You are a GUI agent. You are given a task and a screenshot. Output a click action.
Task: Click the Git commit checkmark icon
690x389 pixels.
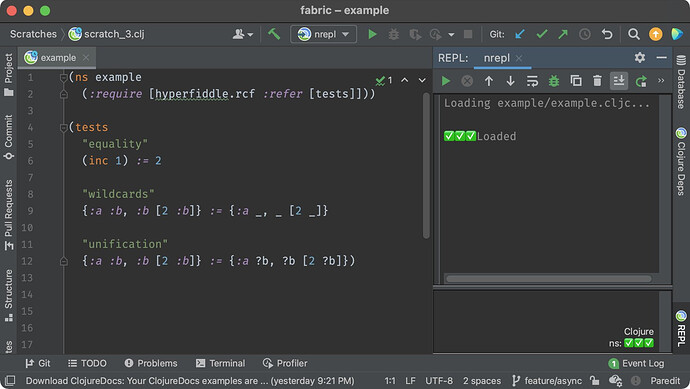coord(542,34)
